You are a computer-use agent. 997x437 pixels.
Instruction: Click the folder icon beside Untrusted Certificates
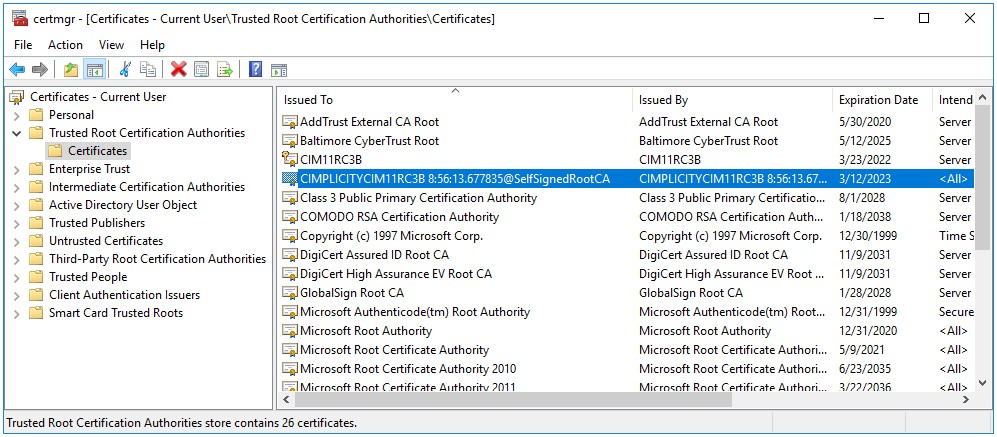(x=36, y=241)
